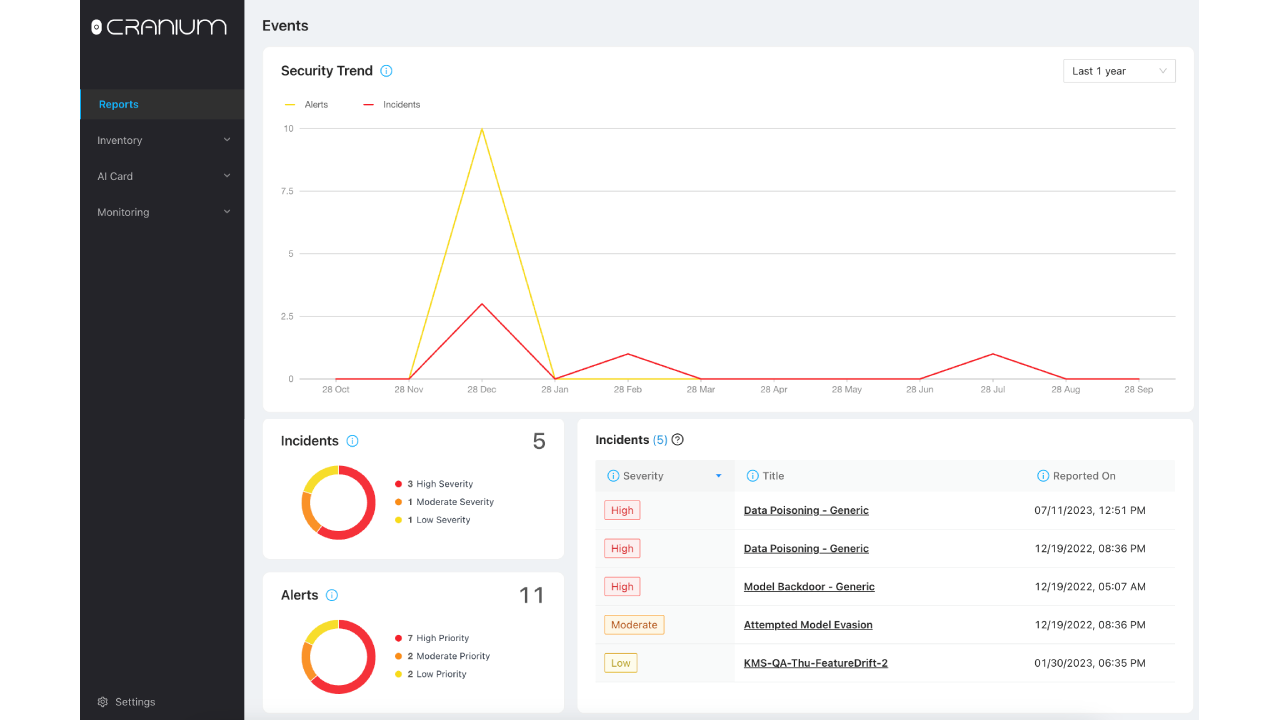Expand the Inventory sidebar menu

point(162,140)
